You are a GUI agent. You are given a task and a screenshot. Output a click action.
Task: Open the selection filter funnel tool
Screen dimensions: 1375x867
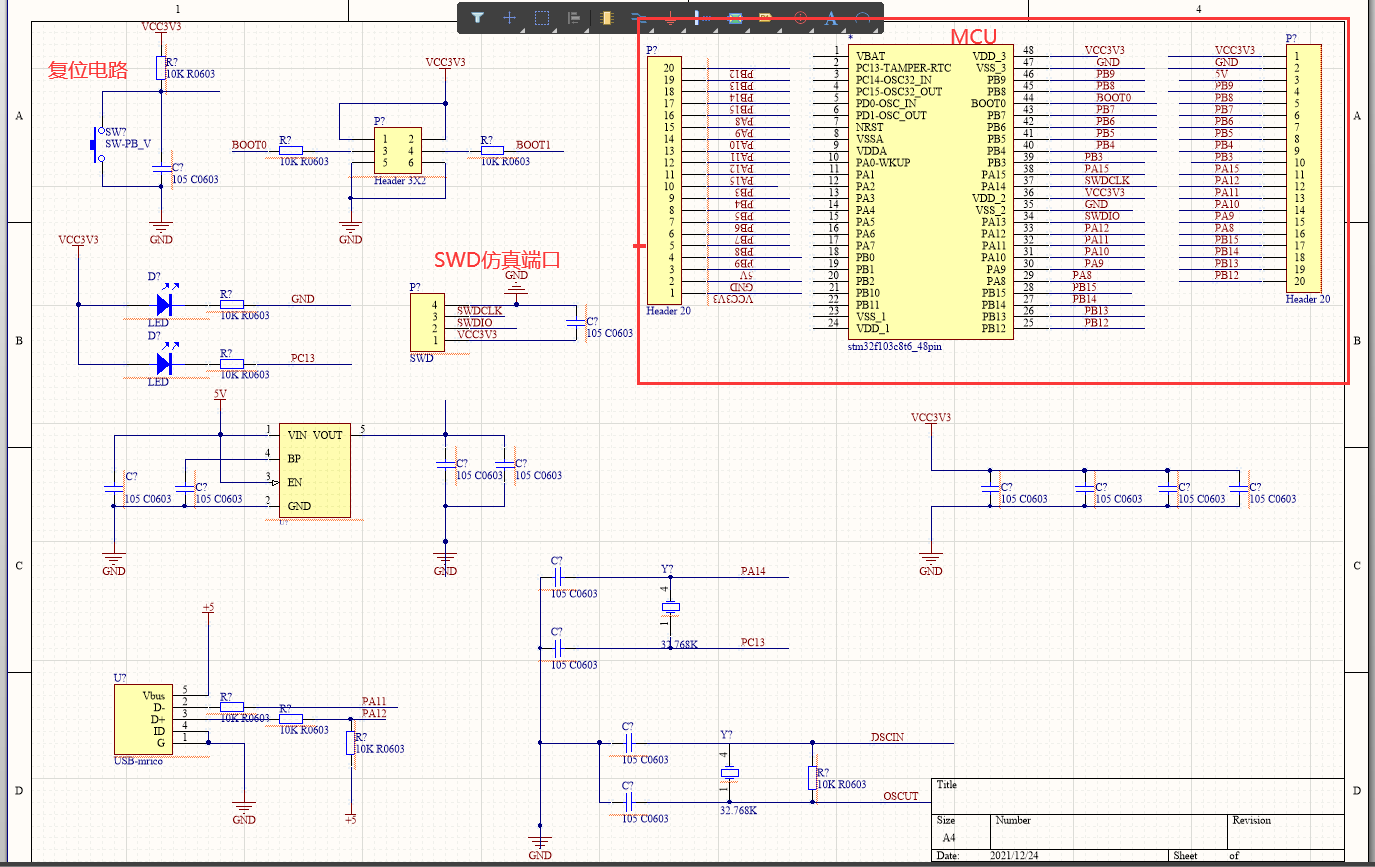[x=478, y=17]
